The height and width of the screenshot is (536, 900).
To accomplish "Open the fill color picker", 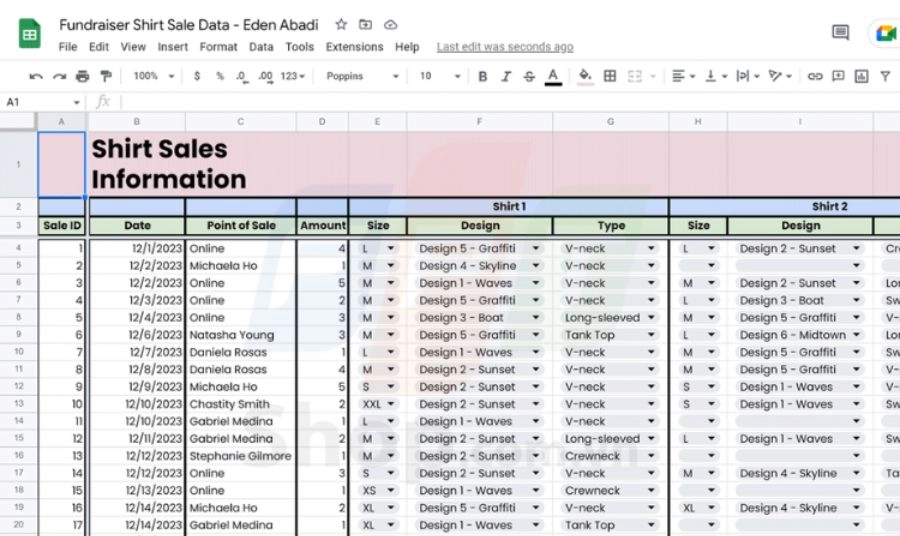I will coord(585,76).
